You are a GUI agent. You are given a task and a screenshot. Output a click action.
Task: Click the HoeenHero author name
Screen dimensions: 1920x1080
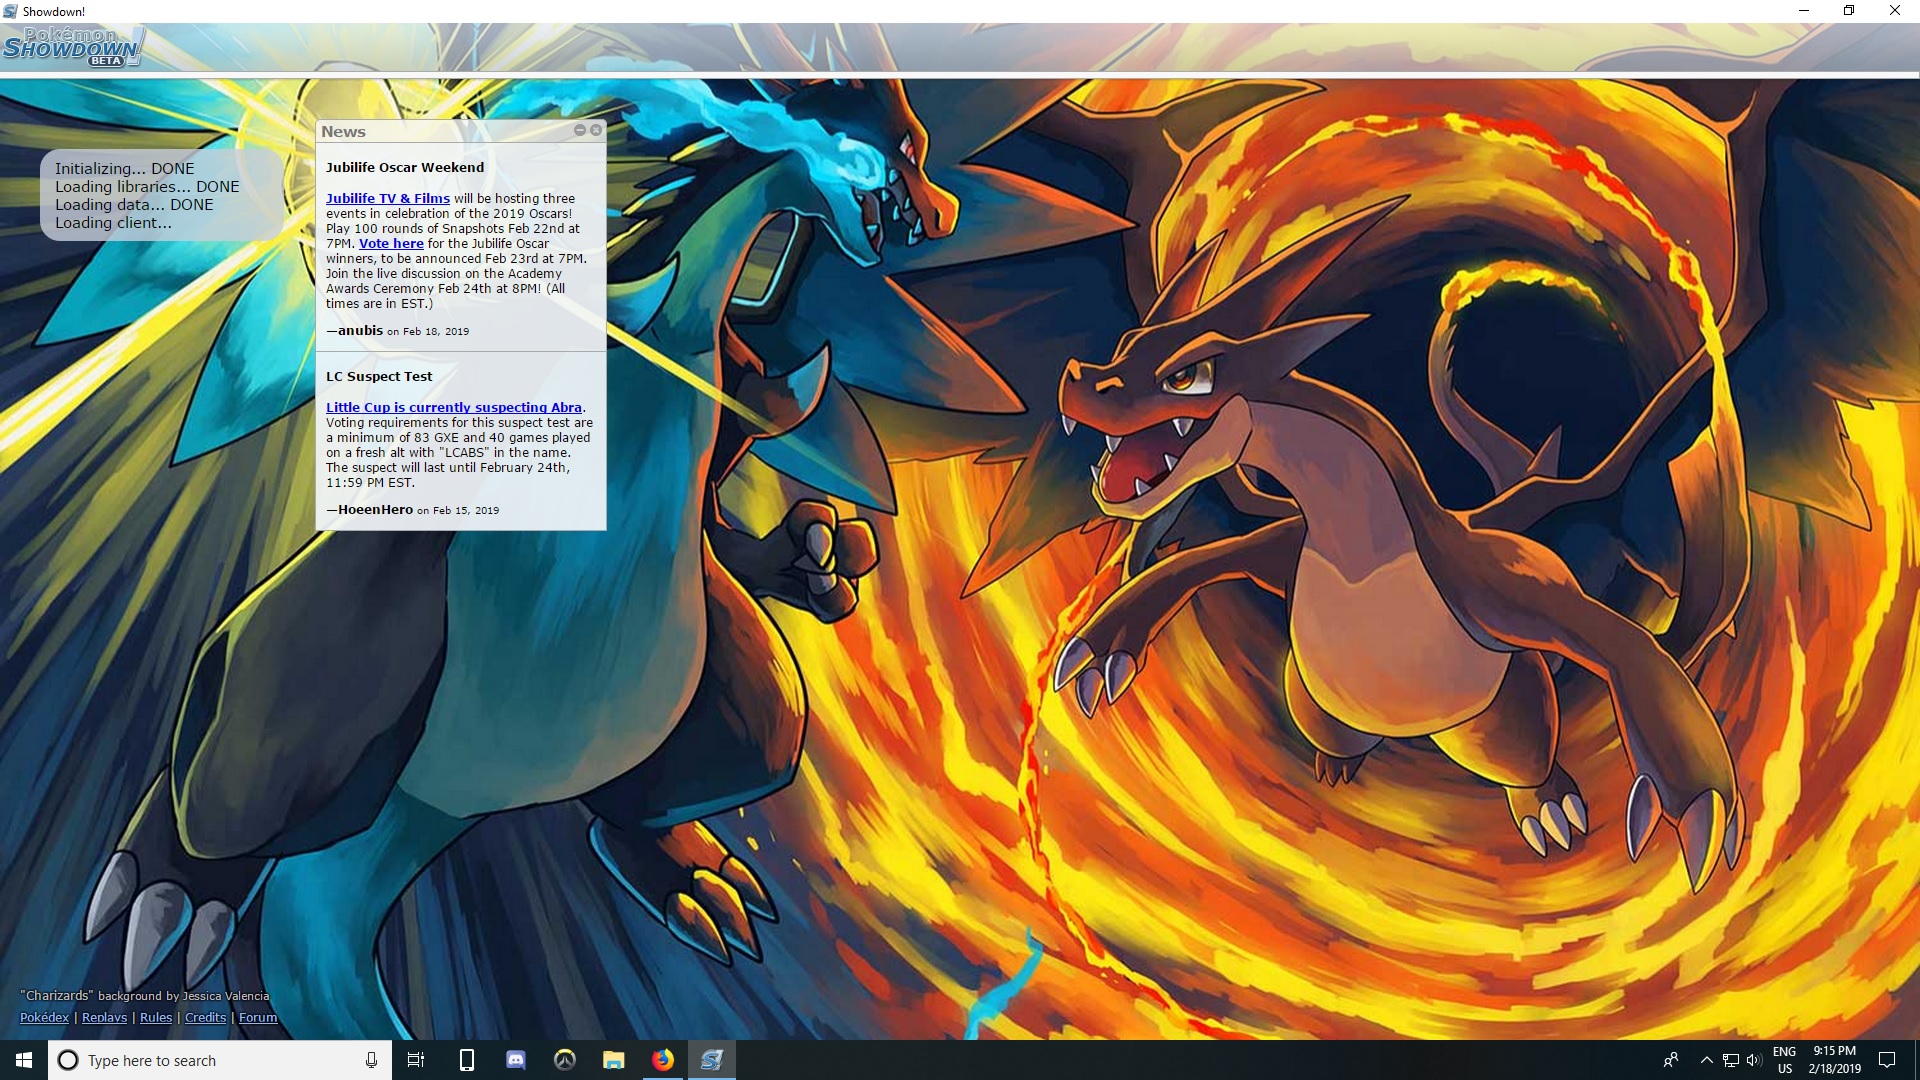point(375,509)
